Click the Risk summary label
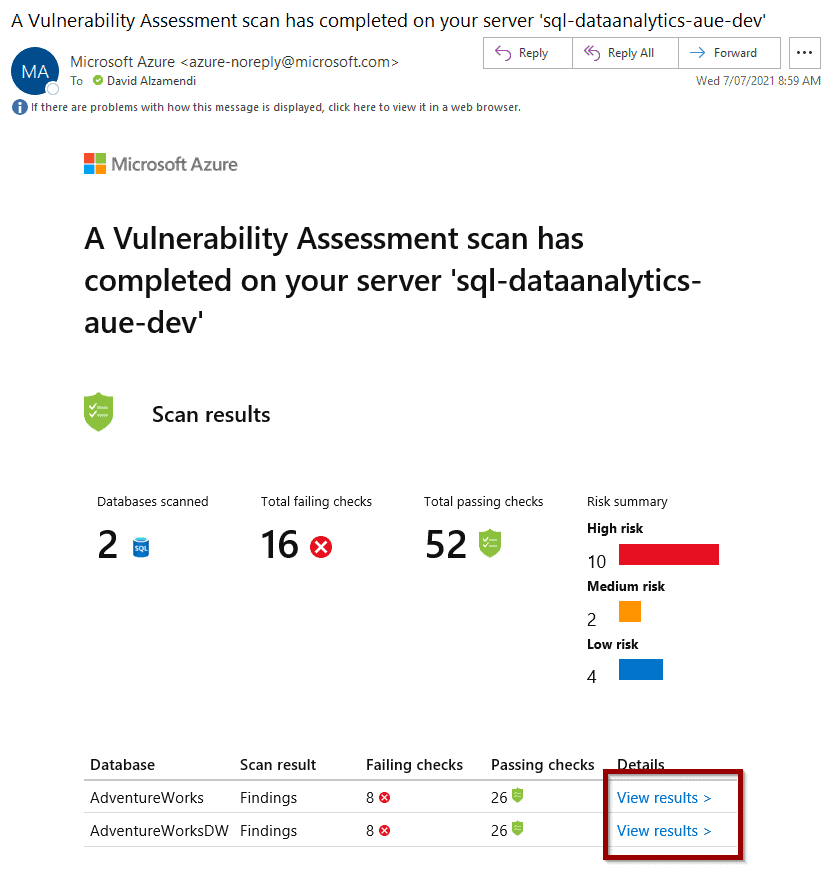 point(627,502)
